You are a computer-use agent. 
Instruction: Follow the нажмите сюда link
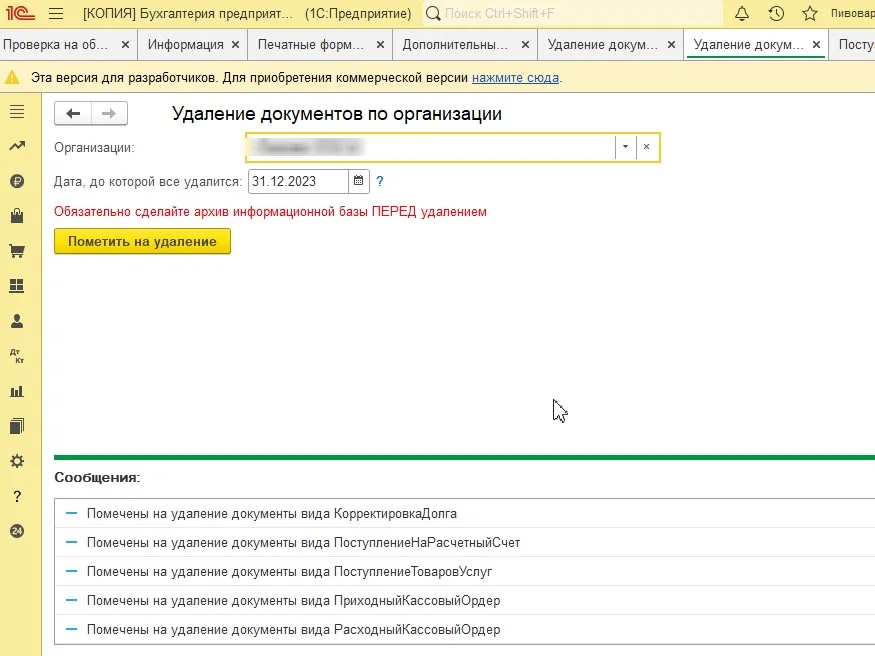tap(515, 78)
